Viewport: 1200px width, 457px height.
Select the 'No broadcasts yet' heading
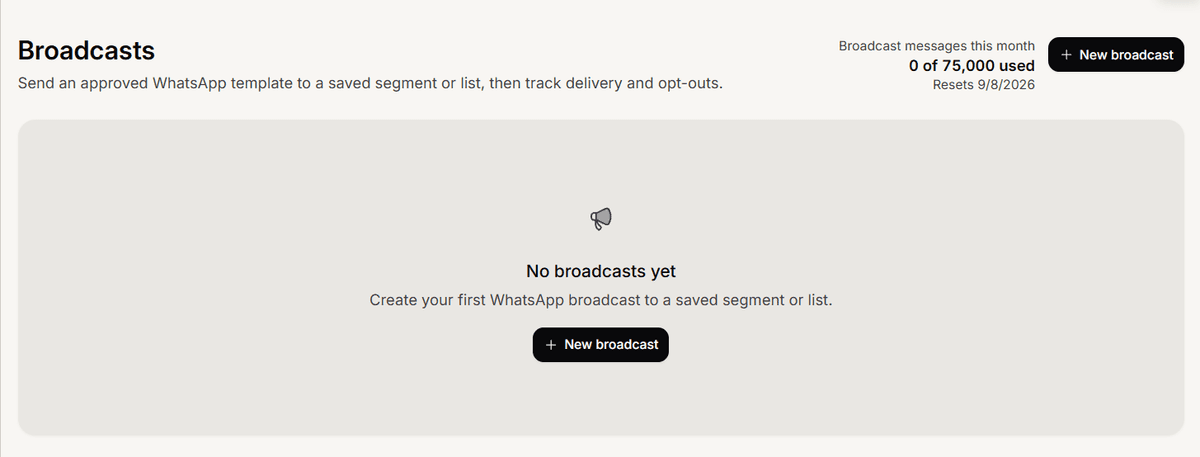point(601,271)
